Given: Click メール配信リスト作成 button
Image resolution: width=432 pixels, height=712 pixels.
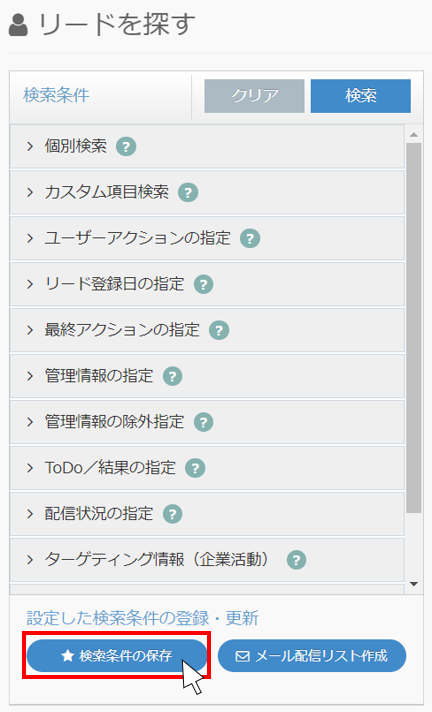Looking at the screenshot, I should click(x=312, y=656).
